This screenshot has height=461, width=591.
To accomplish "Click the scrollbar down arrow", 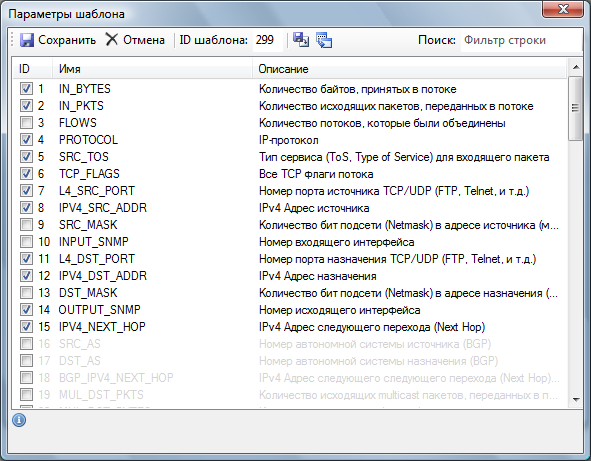I will 576,400.
